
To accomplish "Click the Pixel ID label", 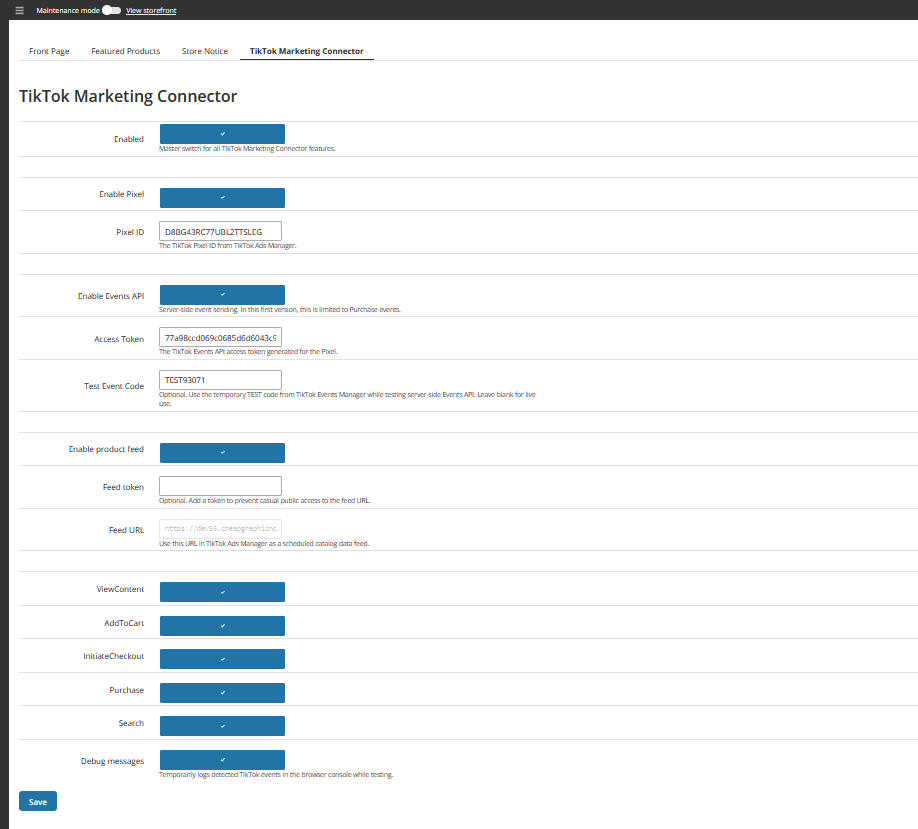I will 130,232.
